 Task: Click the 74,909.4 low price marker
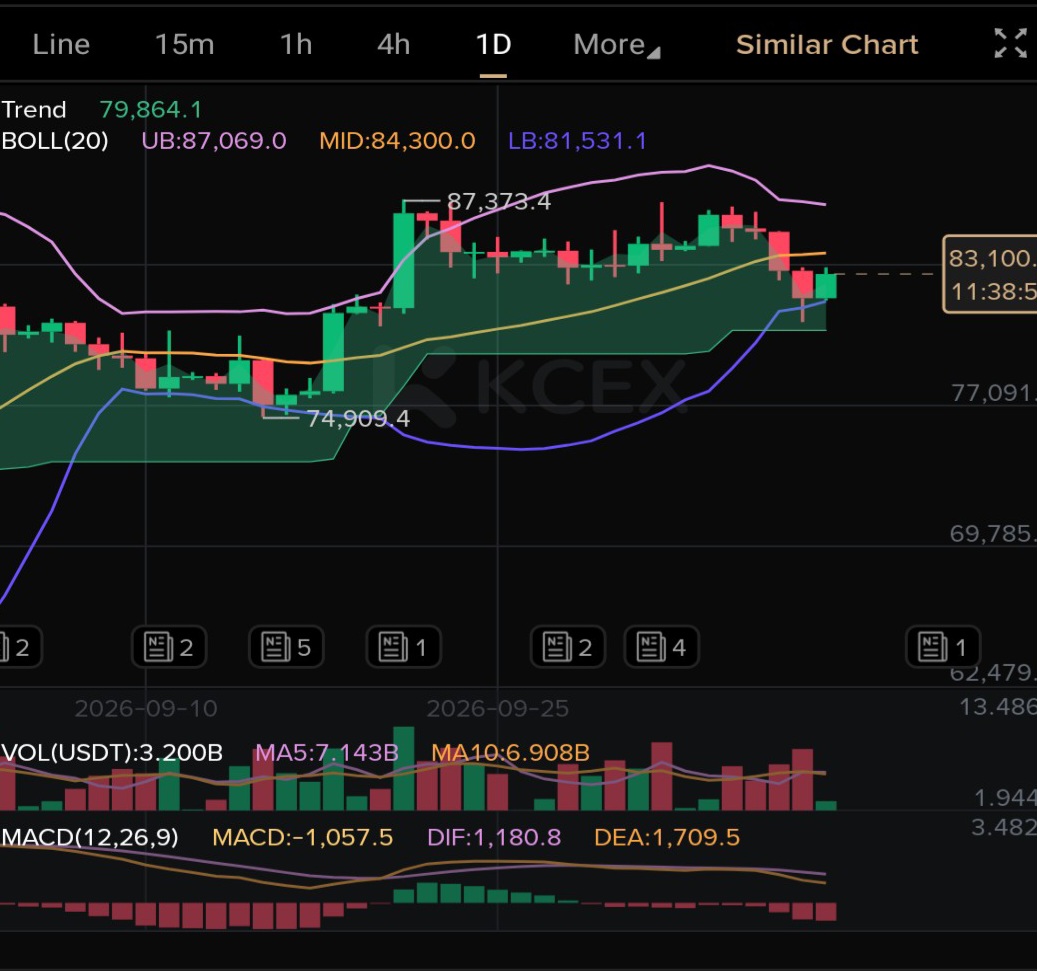pos(358,418)
